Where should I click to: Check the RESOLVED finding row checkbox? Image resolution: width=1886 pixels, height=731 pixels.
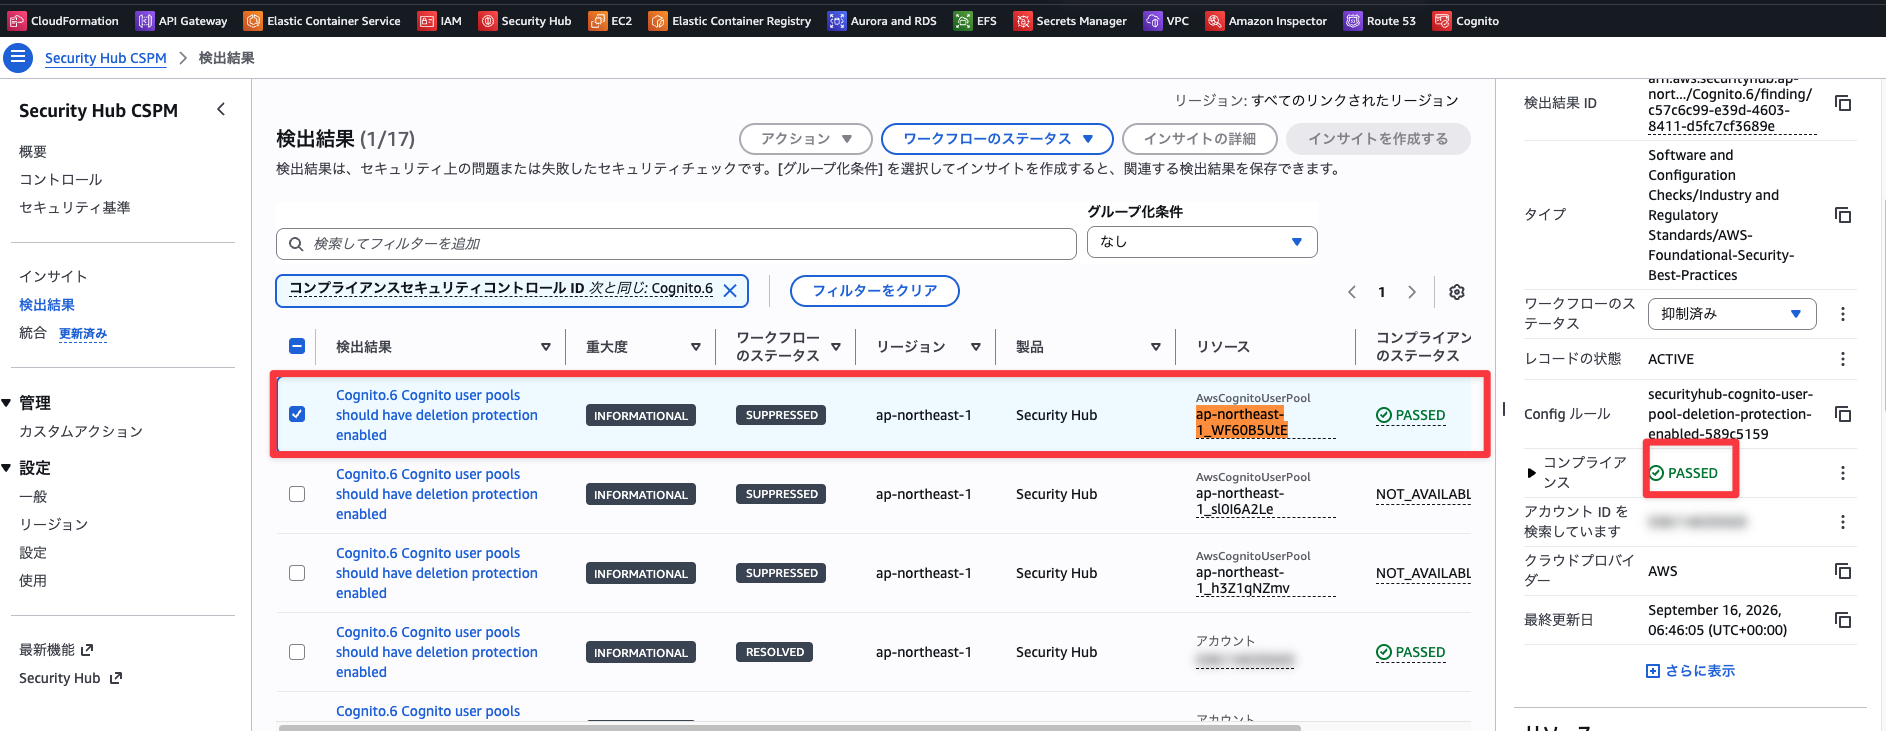click(x=297, y=652)
